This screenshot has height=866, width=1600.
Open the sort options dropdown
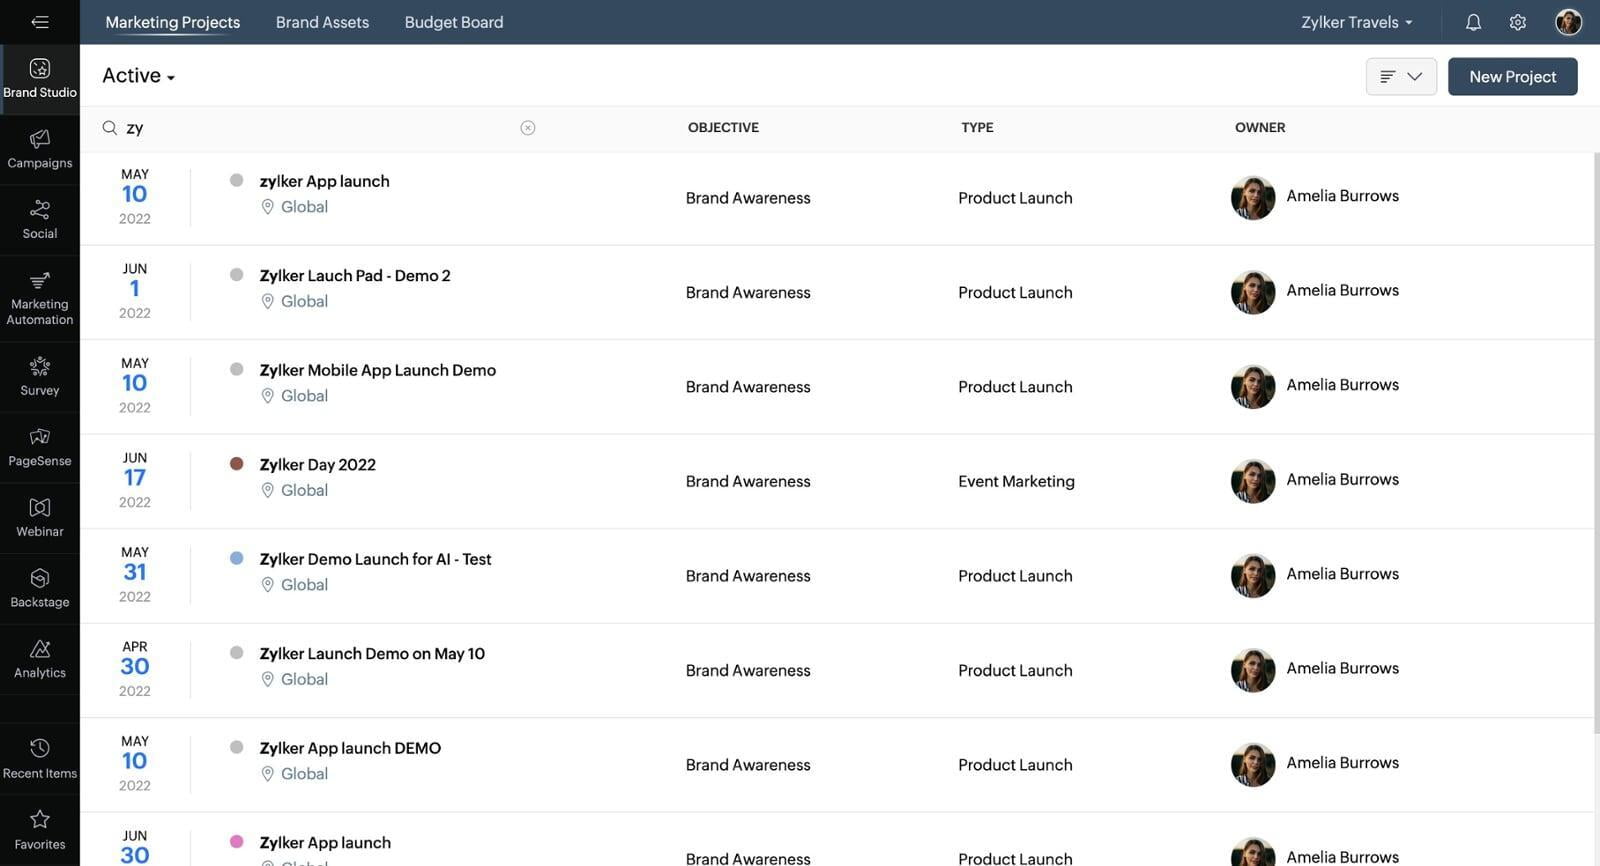(1401, 76)
